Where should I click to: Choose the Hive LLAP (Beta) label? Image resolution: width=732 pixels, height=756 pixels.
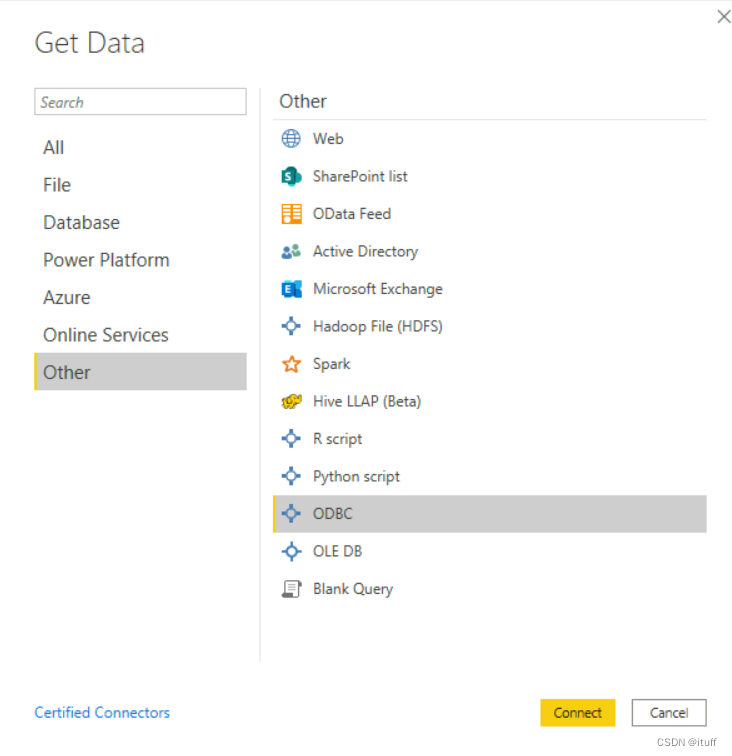pyautogui.click(x=367, y=401)
